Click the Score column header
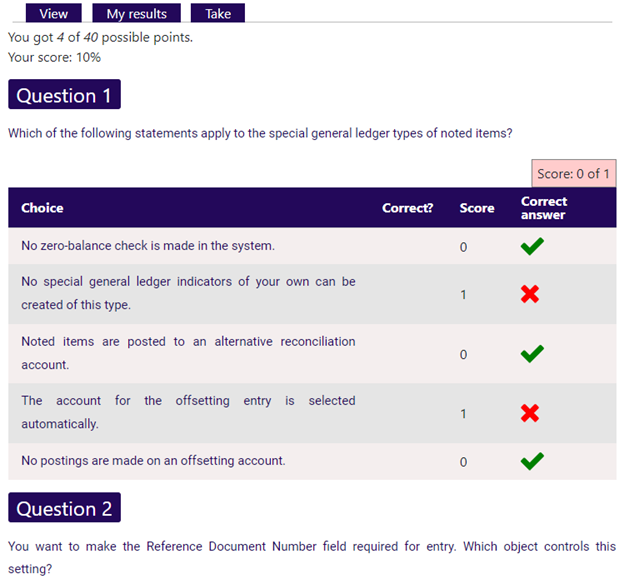Screen dimensions: 624x579 477,208
